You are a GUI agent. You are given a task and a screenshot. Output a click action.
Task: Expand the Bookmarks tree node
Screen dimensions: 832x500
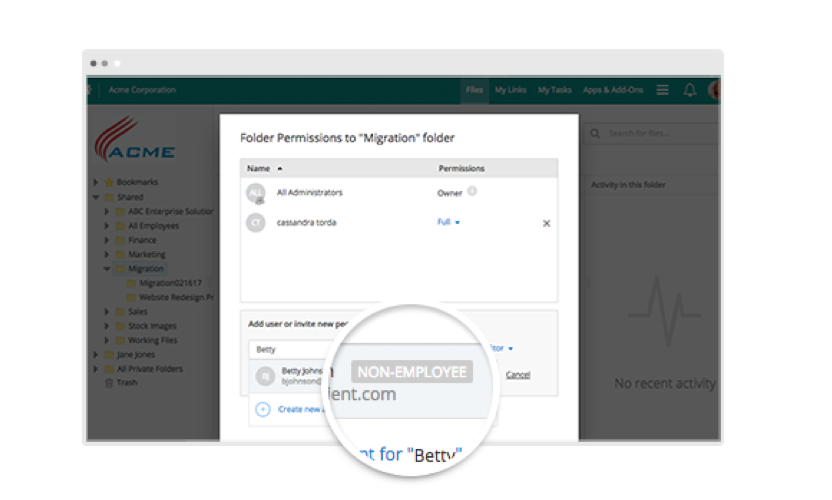[x=96, y=182]
